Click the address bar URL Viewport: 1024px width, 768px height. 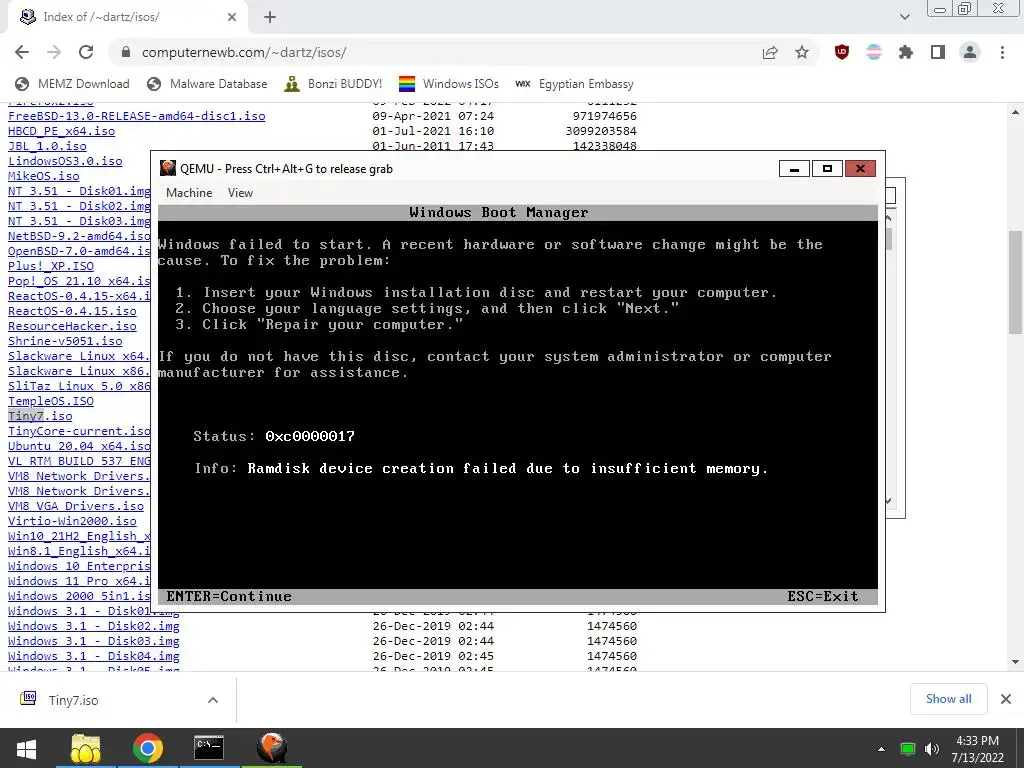[x=244, y=52]
